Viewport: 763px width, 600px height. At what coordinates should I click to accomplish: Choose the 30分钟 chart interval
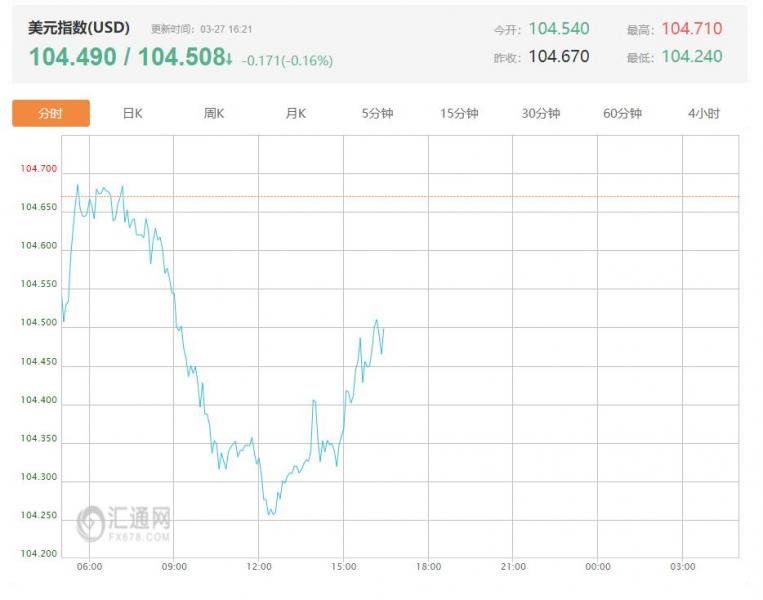pyautogui.click(x=541, y=114)
